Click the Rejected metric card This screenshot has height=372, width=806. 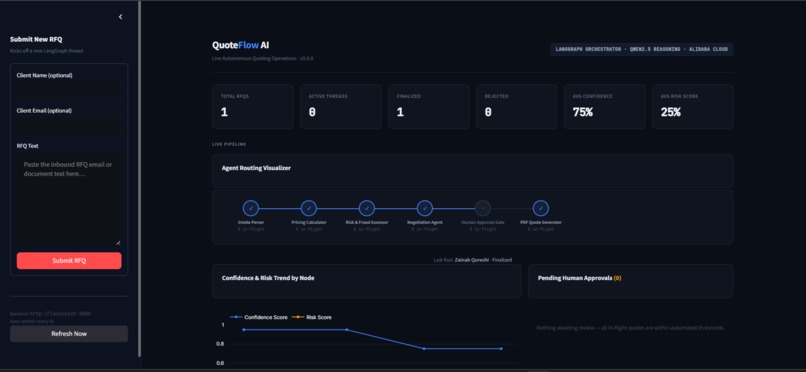coord(517,106)
